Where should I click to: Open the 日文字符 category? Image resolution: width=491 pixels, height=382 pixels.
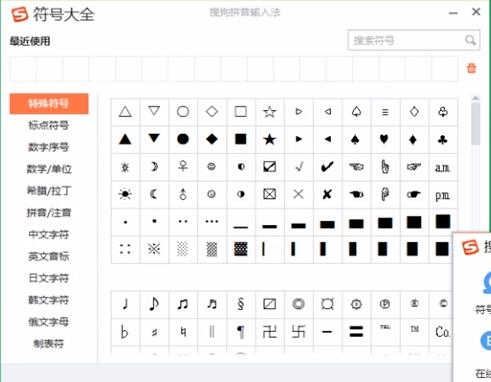(x=49, y=278)
